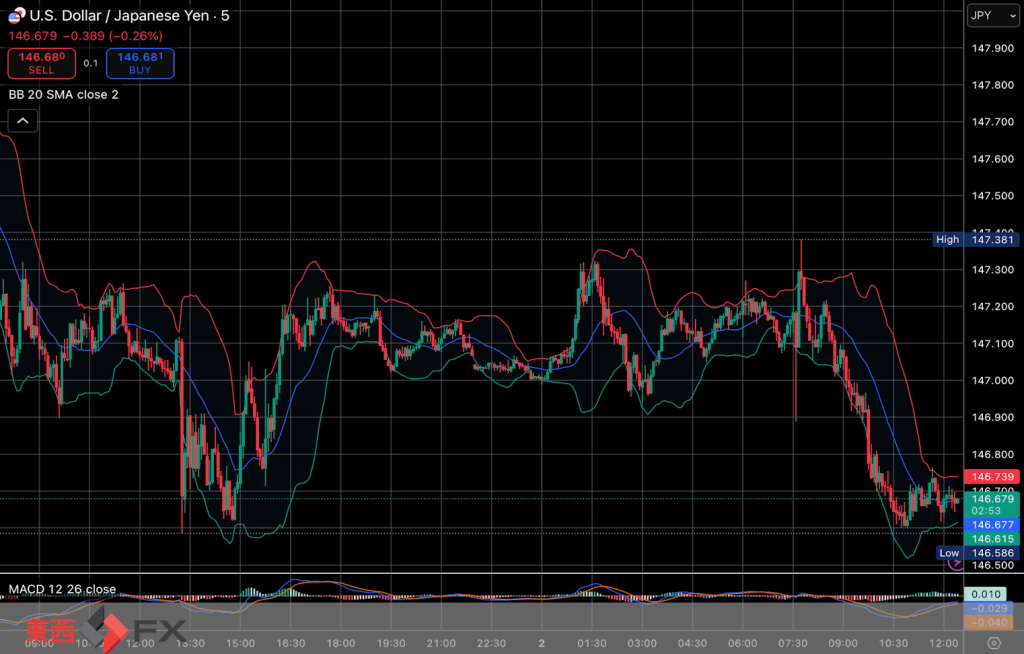Click the SELL button at 146.680

(41, 63)
